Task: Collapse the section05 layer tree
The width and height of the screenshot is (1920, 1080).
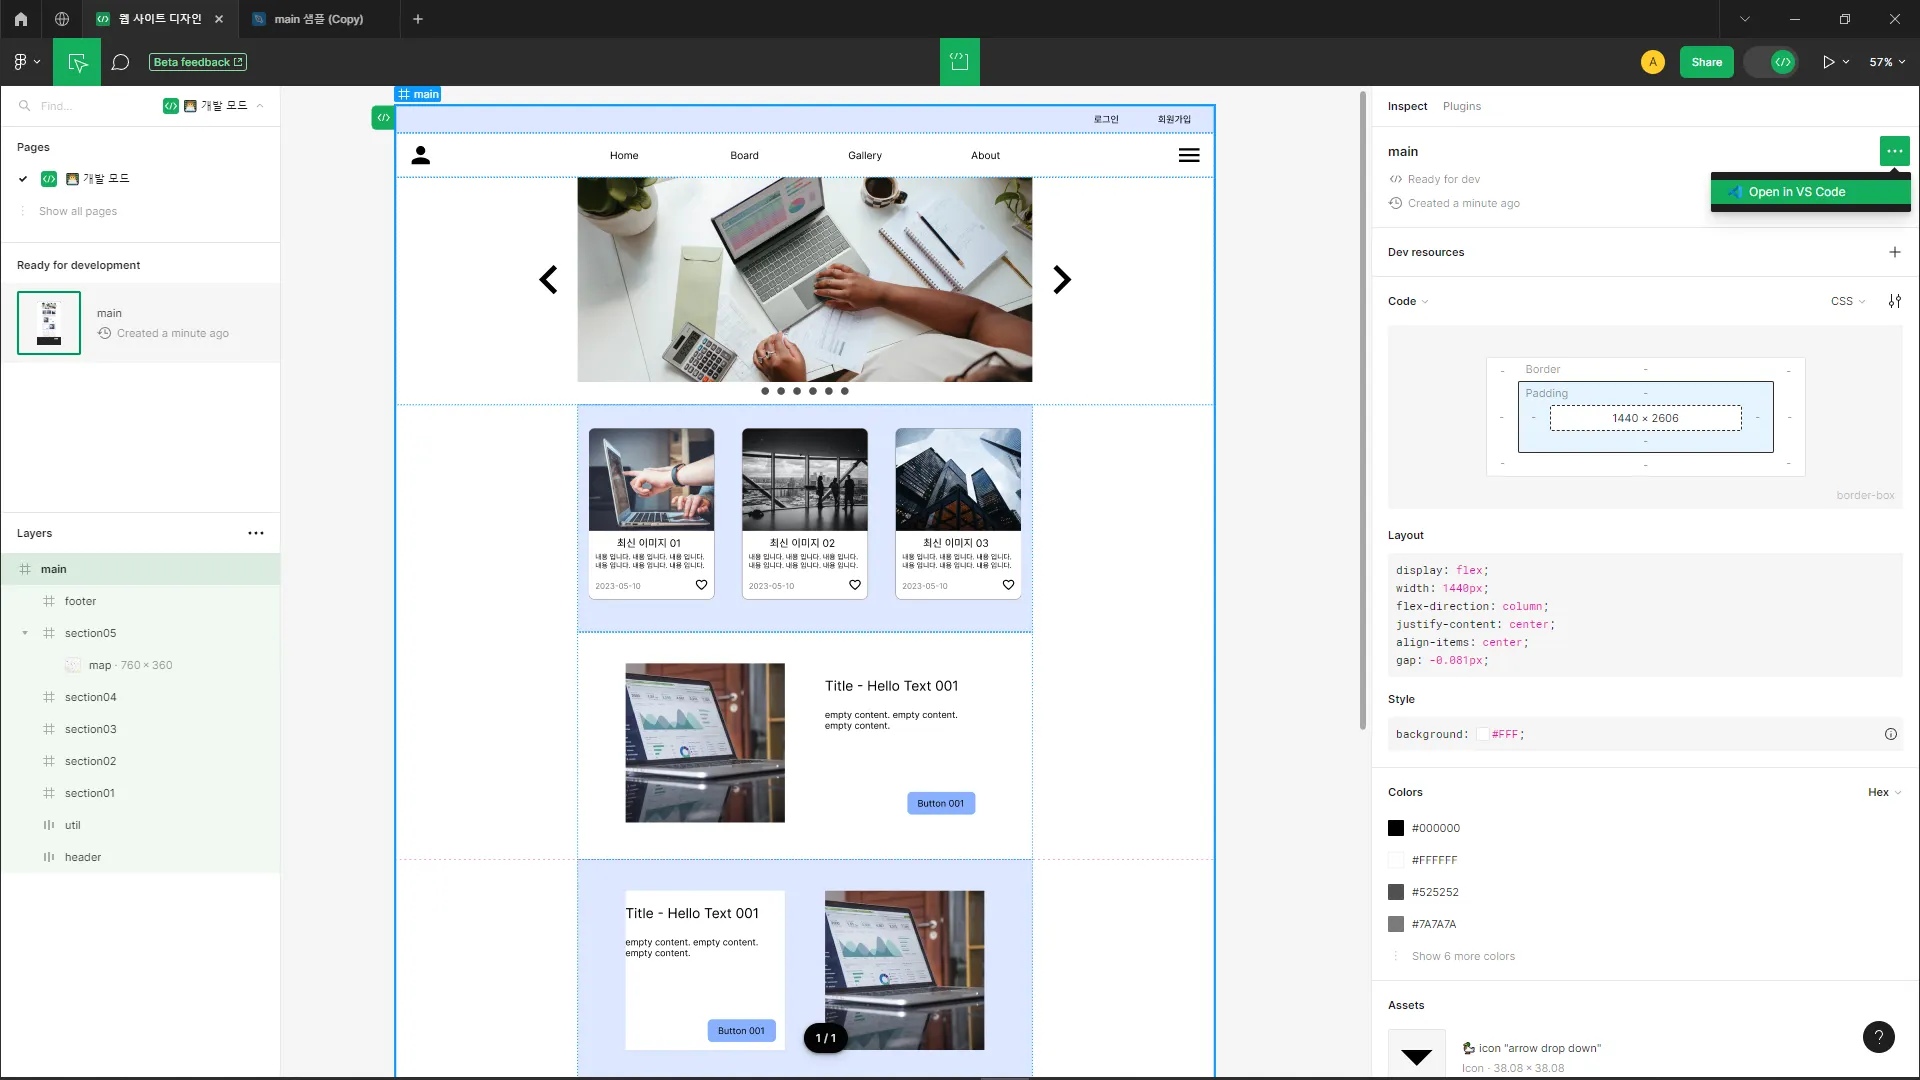Action: (25, 633)
